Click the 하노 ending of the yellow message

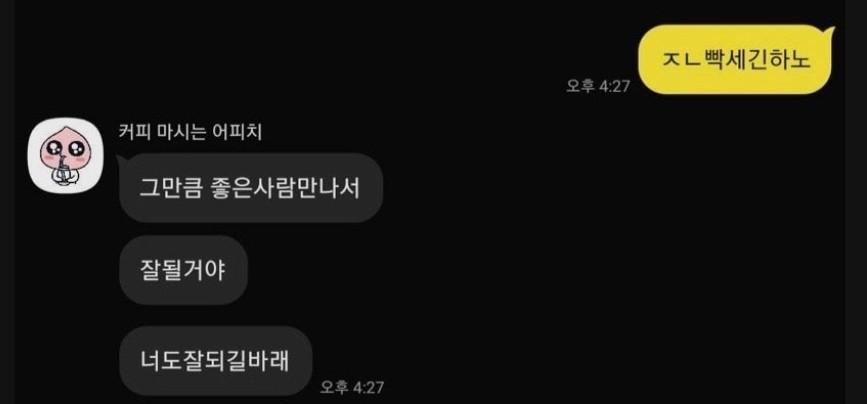tap(791, 60)
